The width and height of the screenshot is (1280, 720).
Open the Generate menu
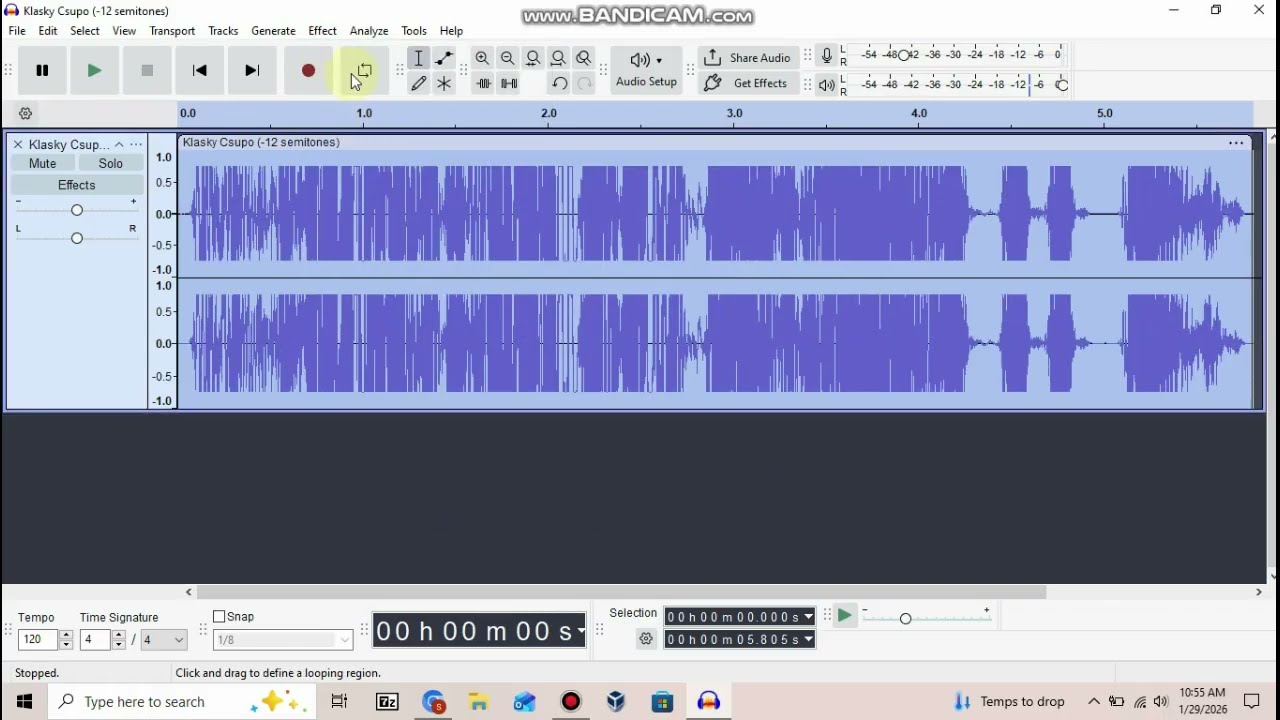273,31
